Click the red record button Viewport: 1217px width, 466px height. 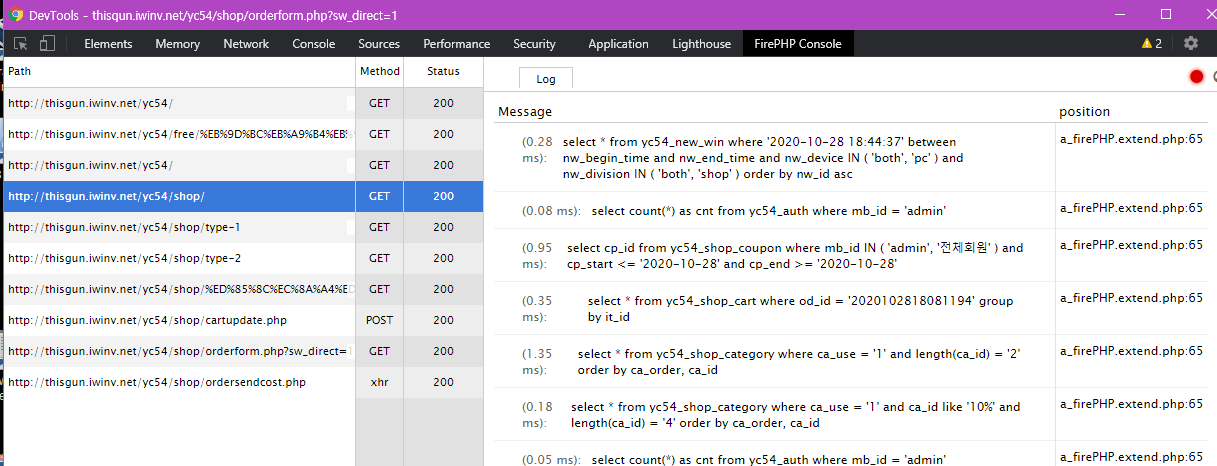1196,77
